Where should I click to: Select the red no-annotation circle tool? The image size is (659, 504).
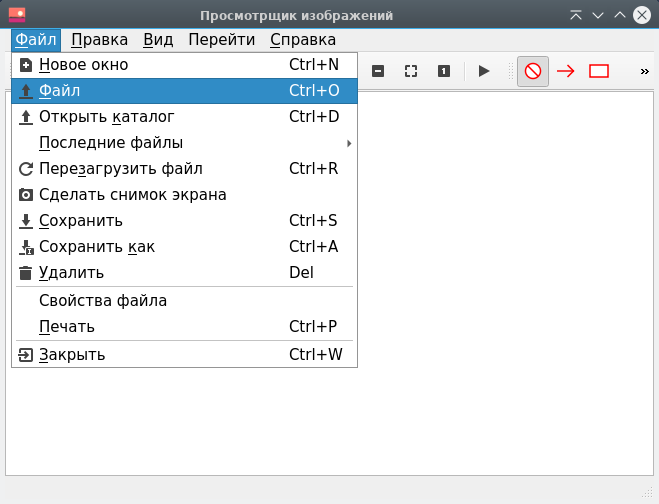click(x=533, y=71)
